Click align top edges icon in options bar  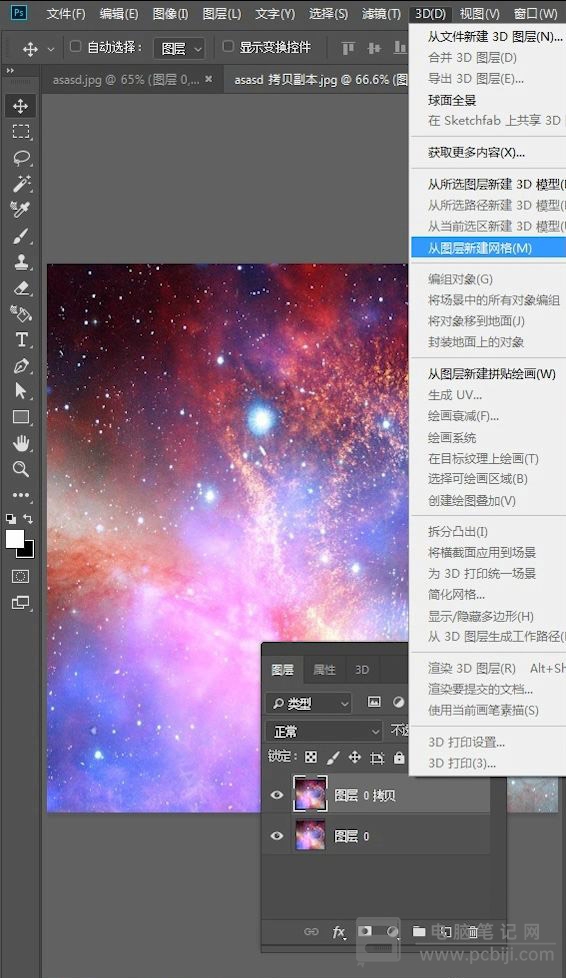pos(348,48)
